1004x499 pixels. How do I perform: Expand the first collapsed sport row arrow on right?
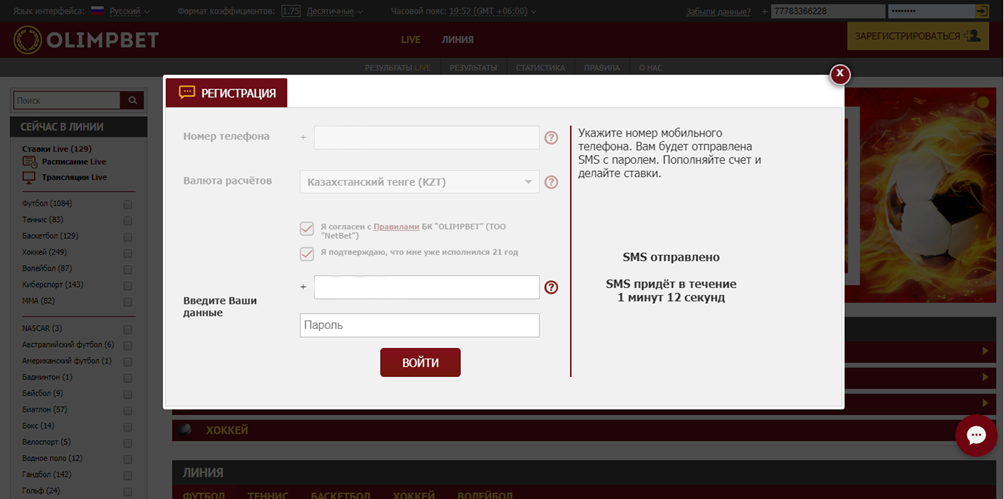click(985, 351)
